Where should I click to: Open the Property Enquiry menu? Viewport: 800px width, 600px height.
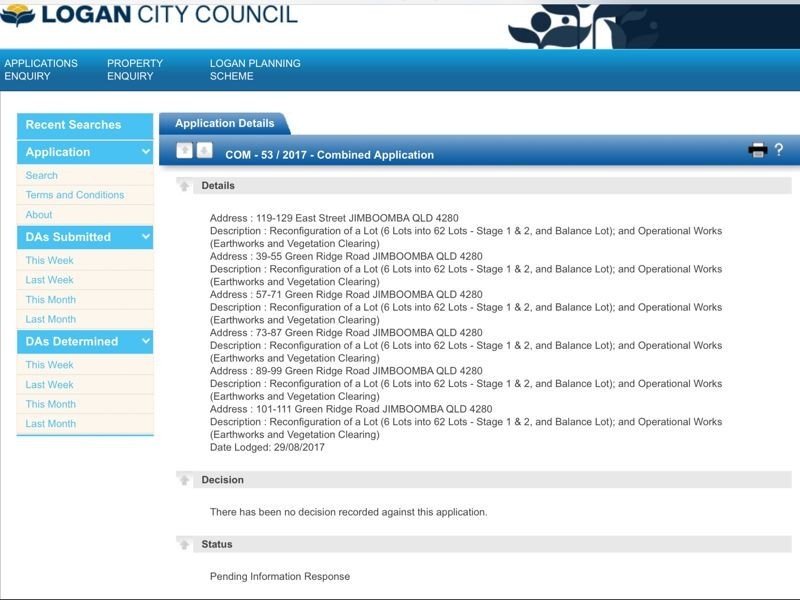click(x=134, y=70)
